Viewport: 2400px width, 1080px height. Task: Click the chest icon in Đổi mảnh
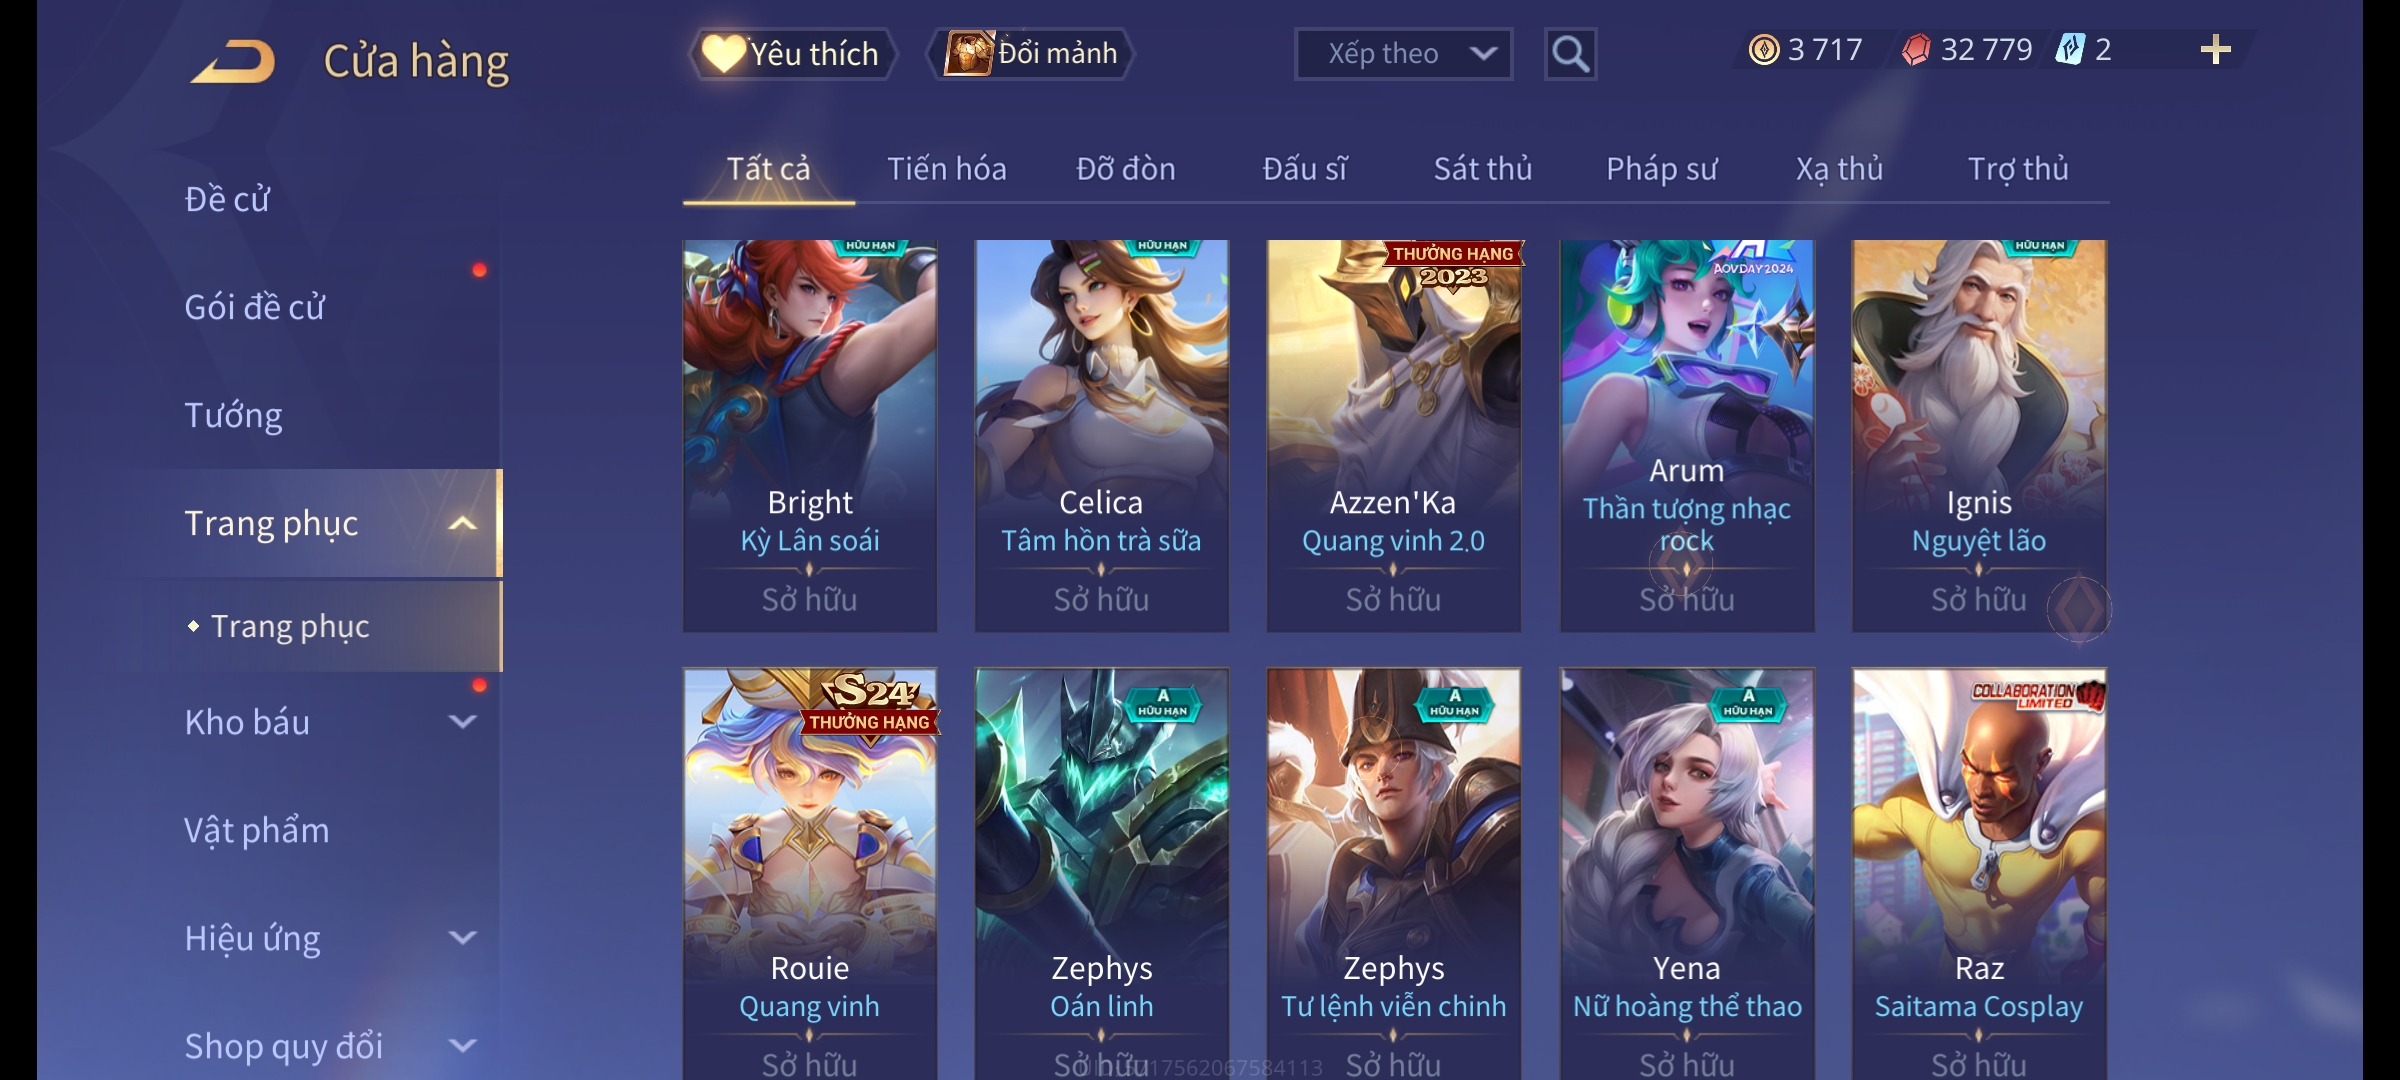click(968, 53)
